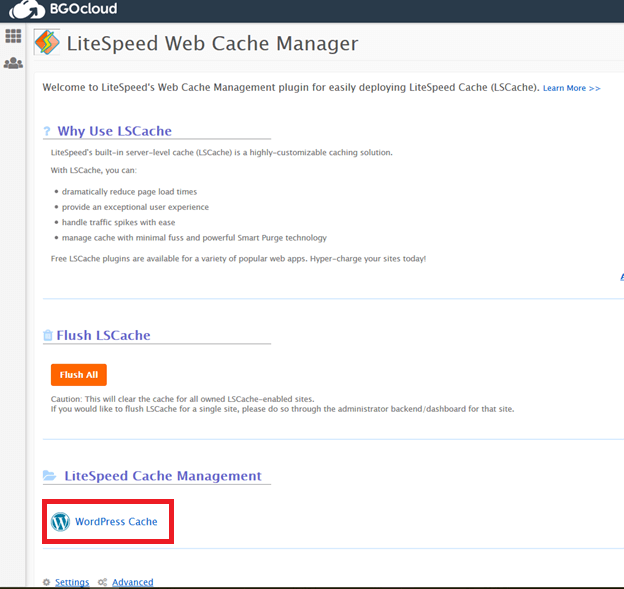The image size is (624, 589).
Task: Click the 'Welcome to LiteSpeed's Web Cache Management plugin' sentence
Action: tap(291, 88)
